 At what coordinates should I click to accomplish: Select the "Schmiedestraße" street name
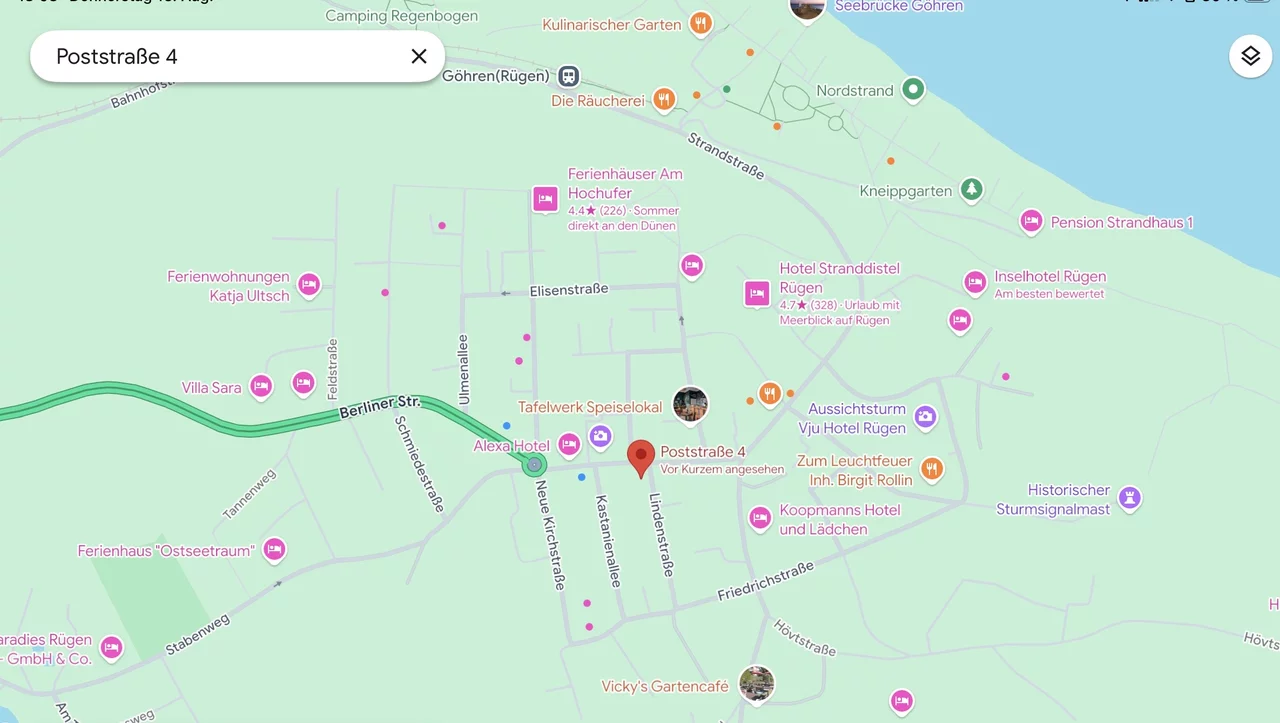point(420,464)
